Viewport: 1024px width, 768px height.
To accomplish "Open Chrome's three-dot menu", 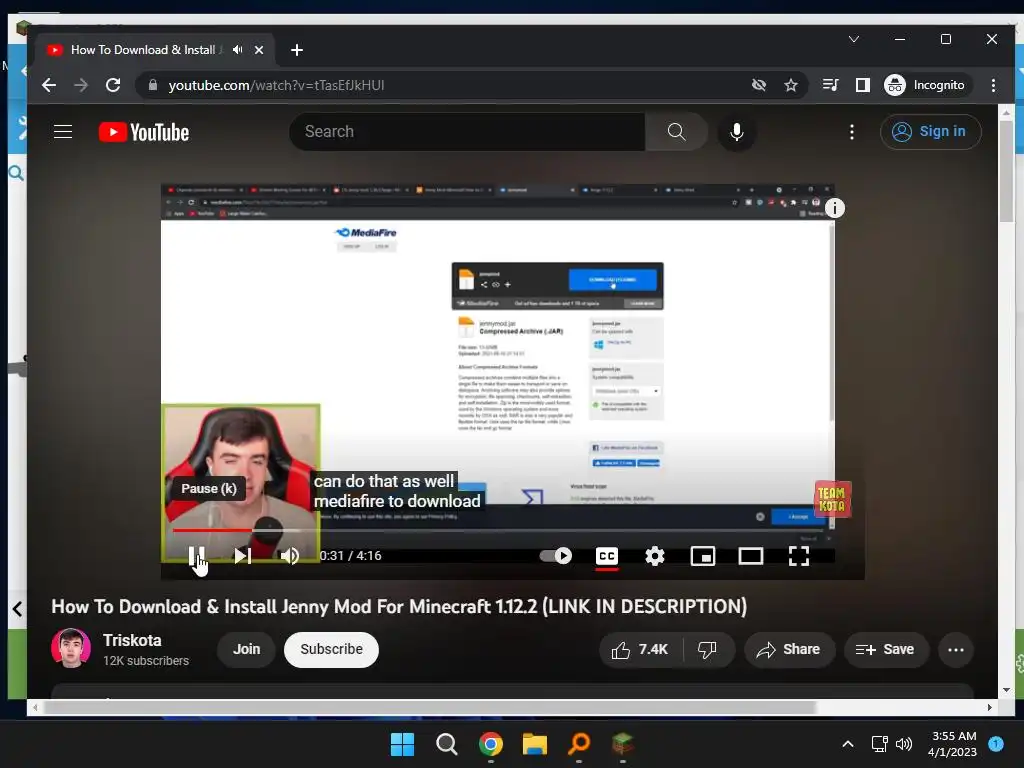I will [993, 85].
